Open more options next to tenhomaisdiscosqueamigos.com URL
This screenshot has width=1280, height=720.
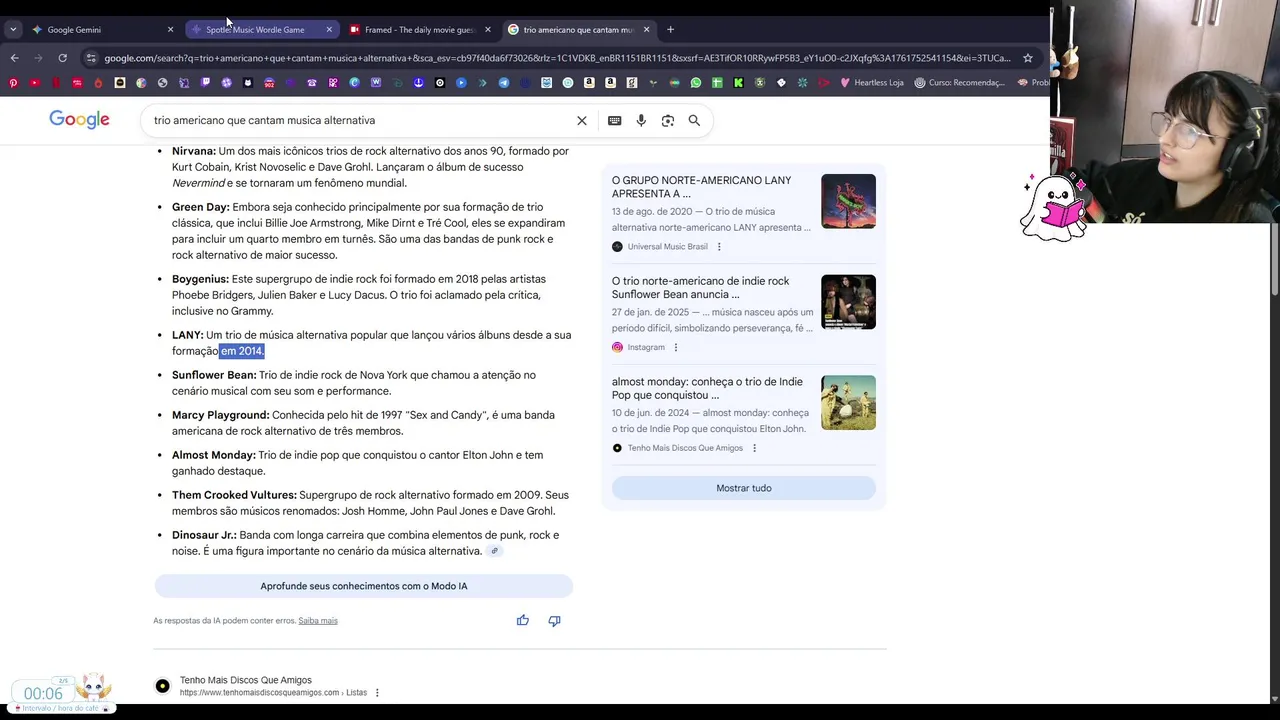click(x=377, y=693)
